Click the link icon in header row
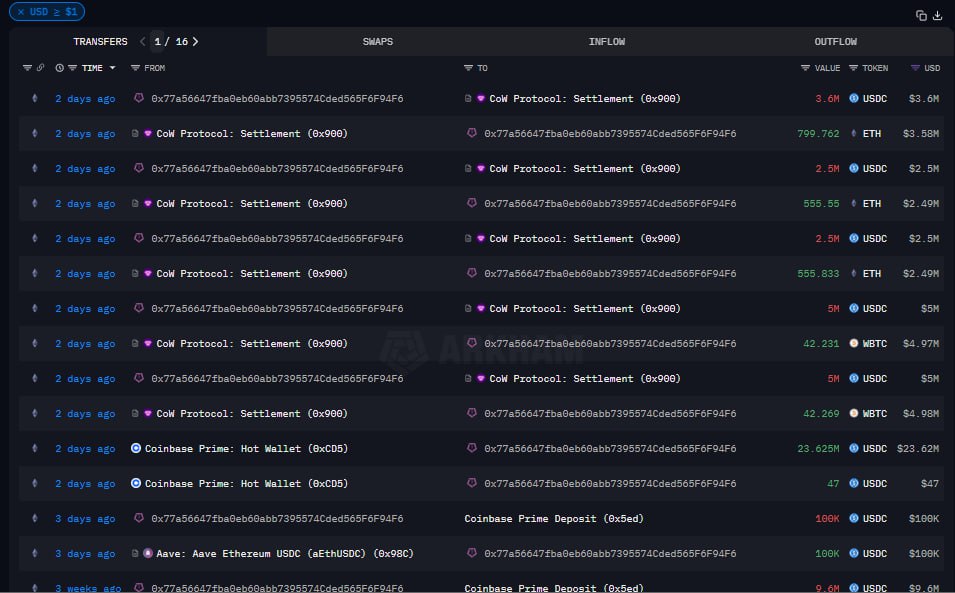Screen dimensions: 955x593 pyautogui.click(x=40, y=68)
